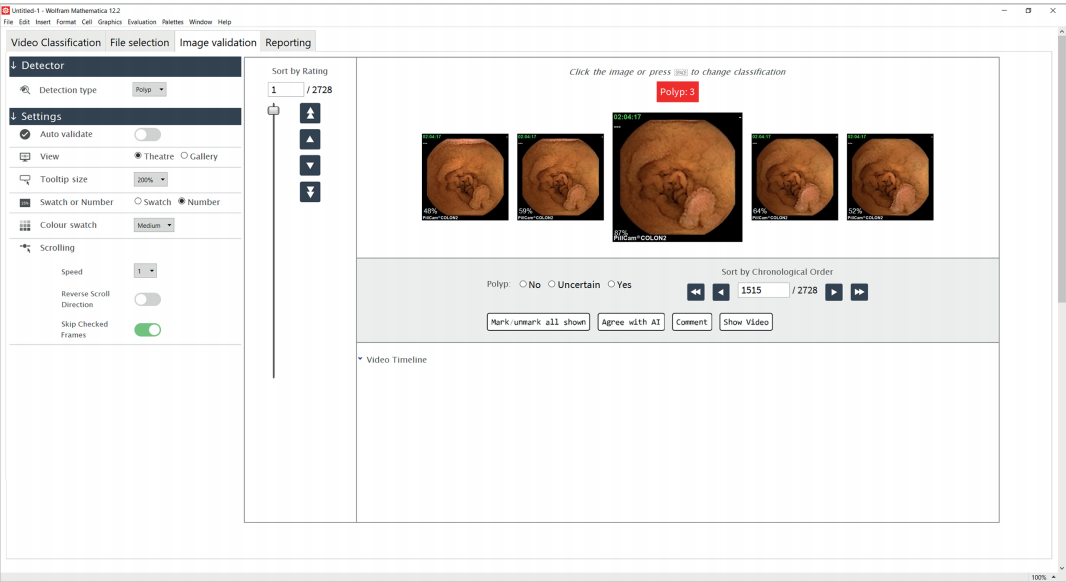Click the Colour swatch grid icon
The width and height of the screenshot is (1066, 582).
25,225
